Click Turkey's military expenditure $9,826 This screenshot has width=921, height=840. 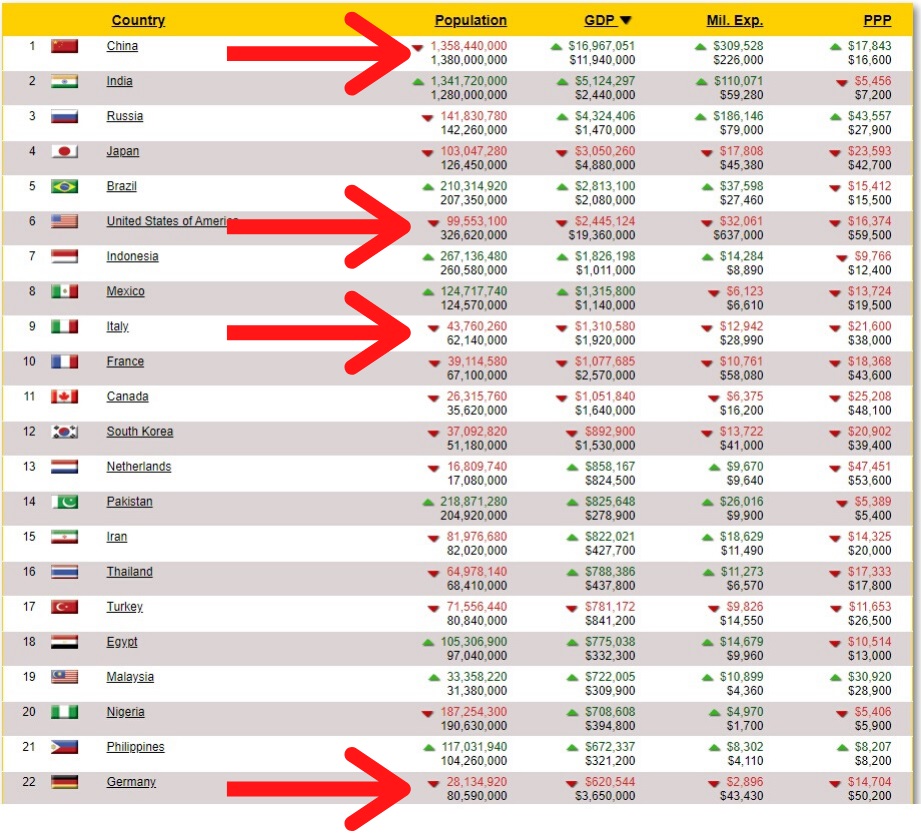[x=745, y=607]
